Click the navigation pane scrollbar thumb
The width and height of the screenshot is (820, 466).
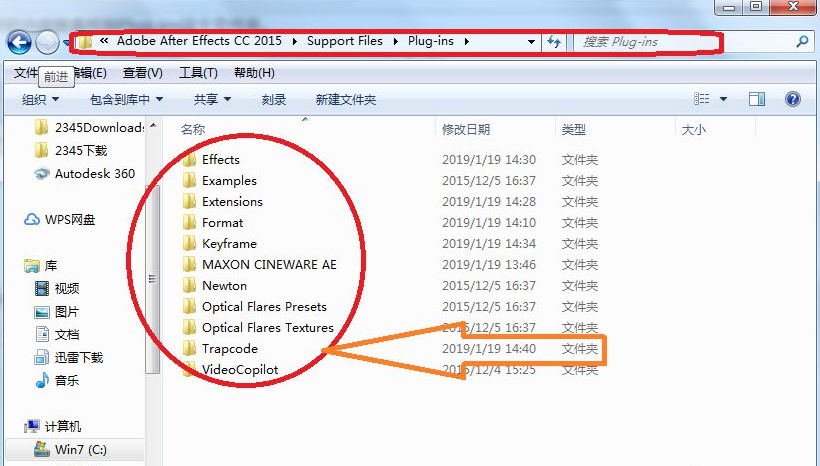click(x=152, y=278)
